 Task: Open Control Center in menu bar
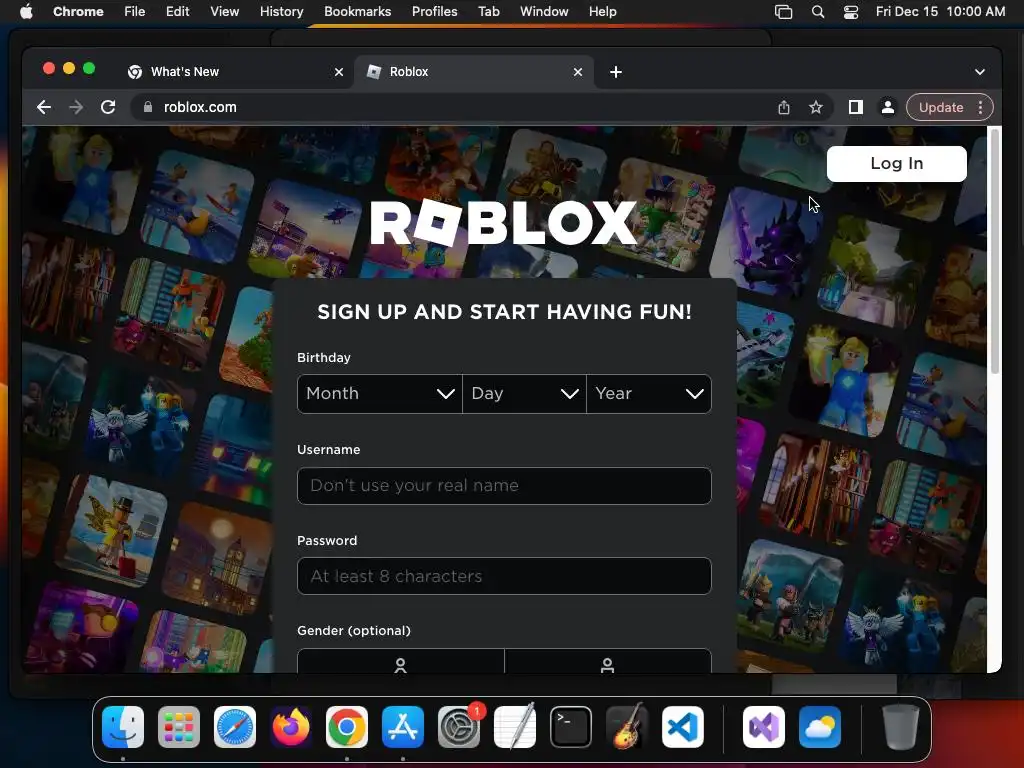pyautogui.click(x=851, y=12)
